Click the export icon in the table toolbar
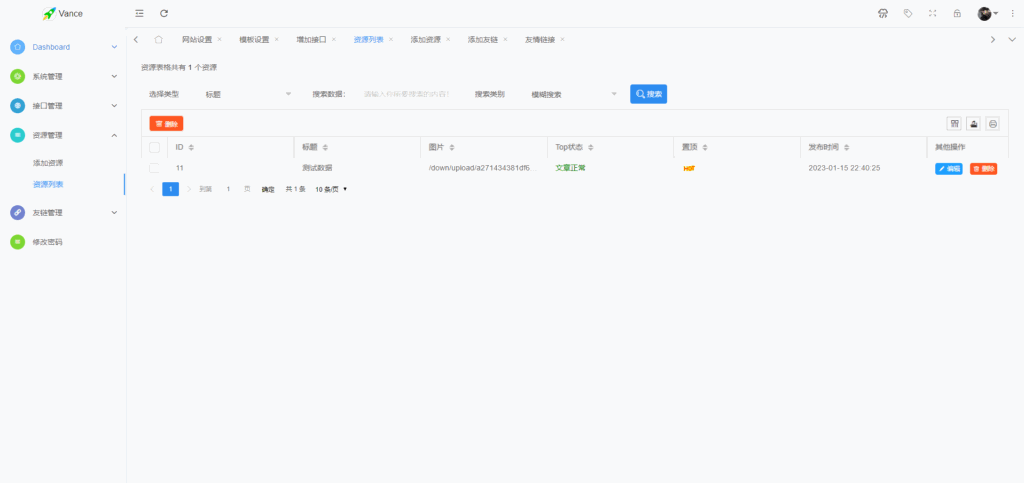Viewport: 1024px width, 483px height. click(x=974, y=123)
